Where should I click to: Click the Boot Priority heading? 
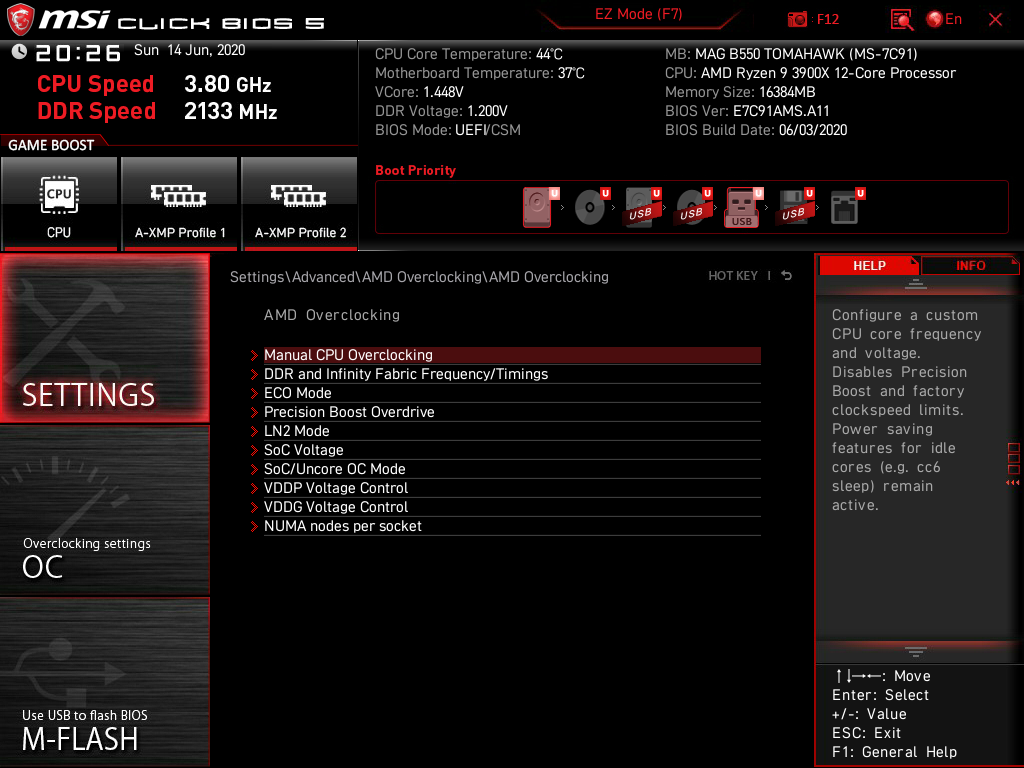click(415, 170)
